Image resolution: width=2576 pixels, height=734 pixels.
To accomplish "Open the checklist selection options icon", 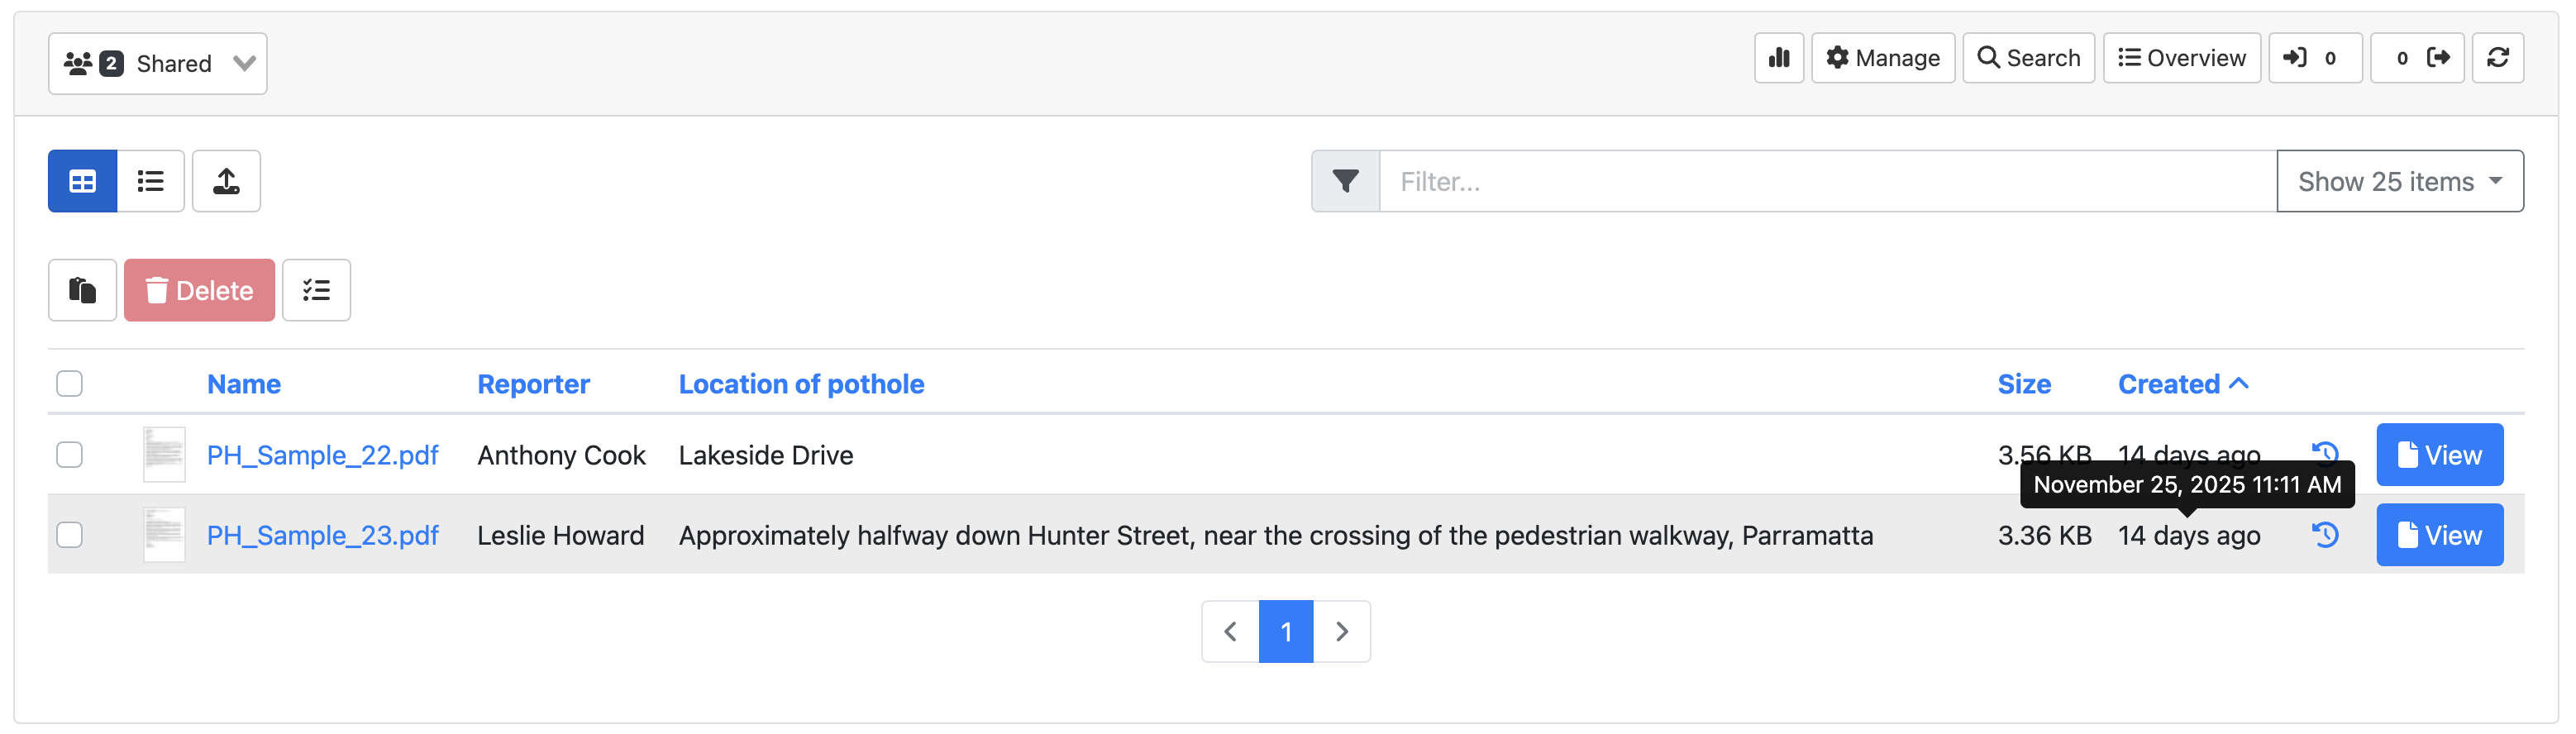I will (316, 290).
